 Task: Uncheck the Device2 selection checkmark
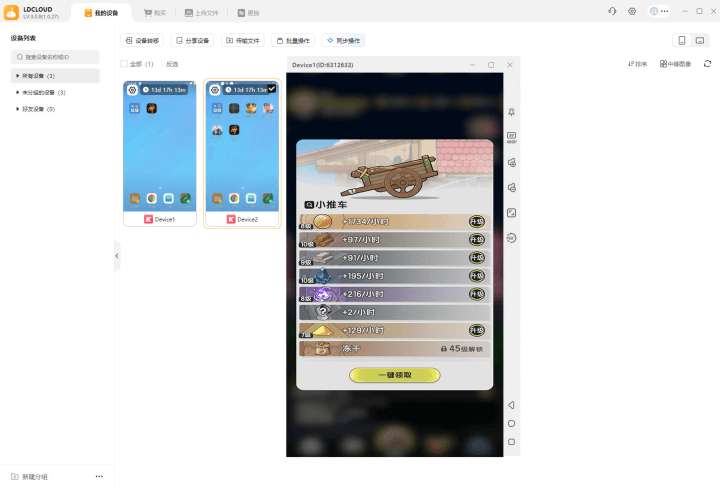tap(272, 89)
